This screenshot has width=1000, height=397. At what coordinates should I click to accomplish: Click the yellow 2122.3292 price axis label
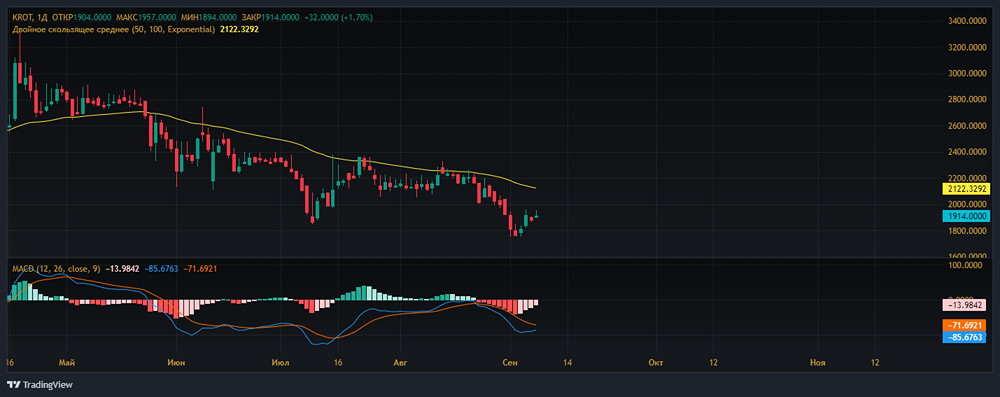click(x=966, y=189)
